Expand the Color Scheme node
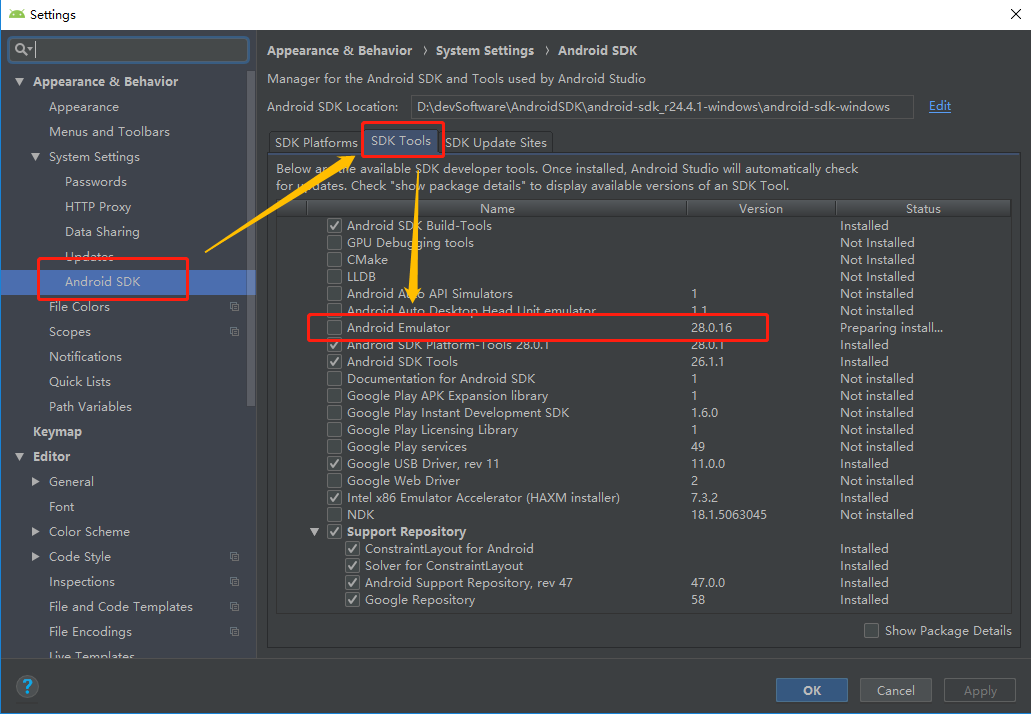 click(36, 531)
